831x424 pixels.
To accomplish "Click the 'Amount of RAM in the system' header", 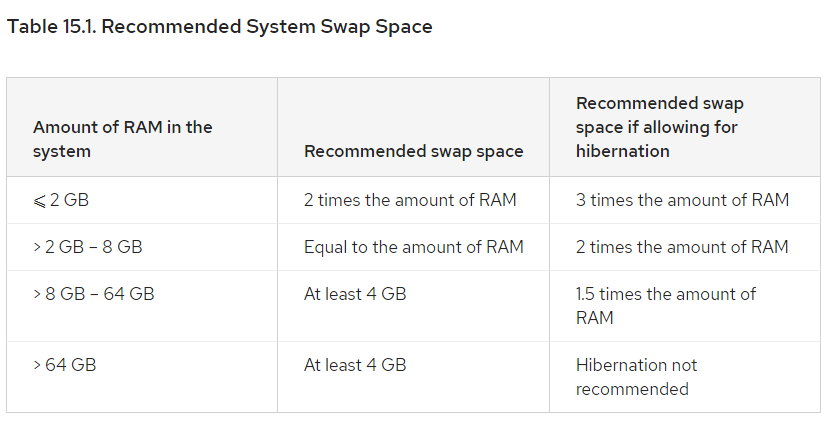I will pyautogui.click(x=122, y=139).
